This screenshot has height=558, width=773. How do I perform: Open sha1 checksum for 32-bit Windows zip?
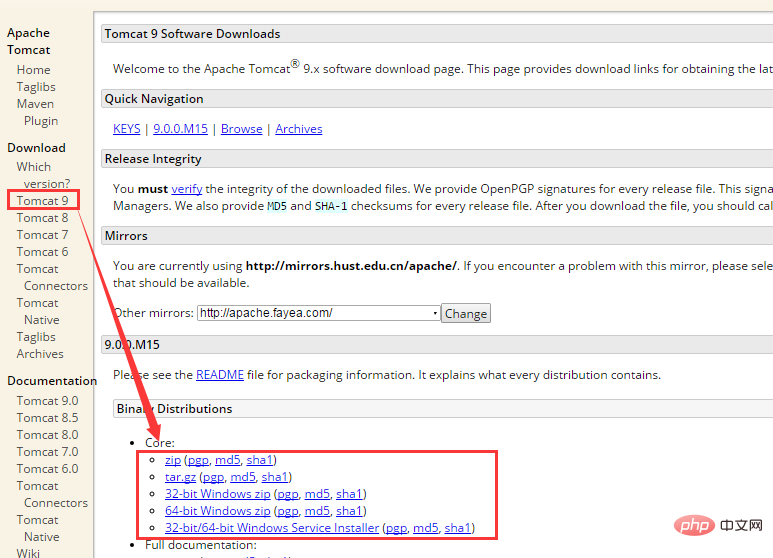pos(350,494)
